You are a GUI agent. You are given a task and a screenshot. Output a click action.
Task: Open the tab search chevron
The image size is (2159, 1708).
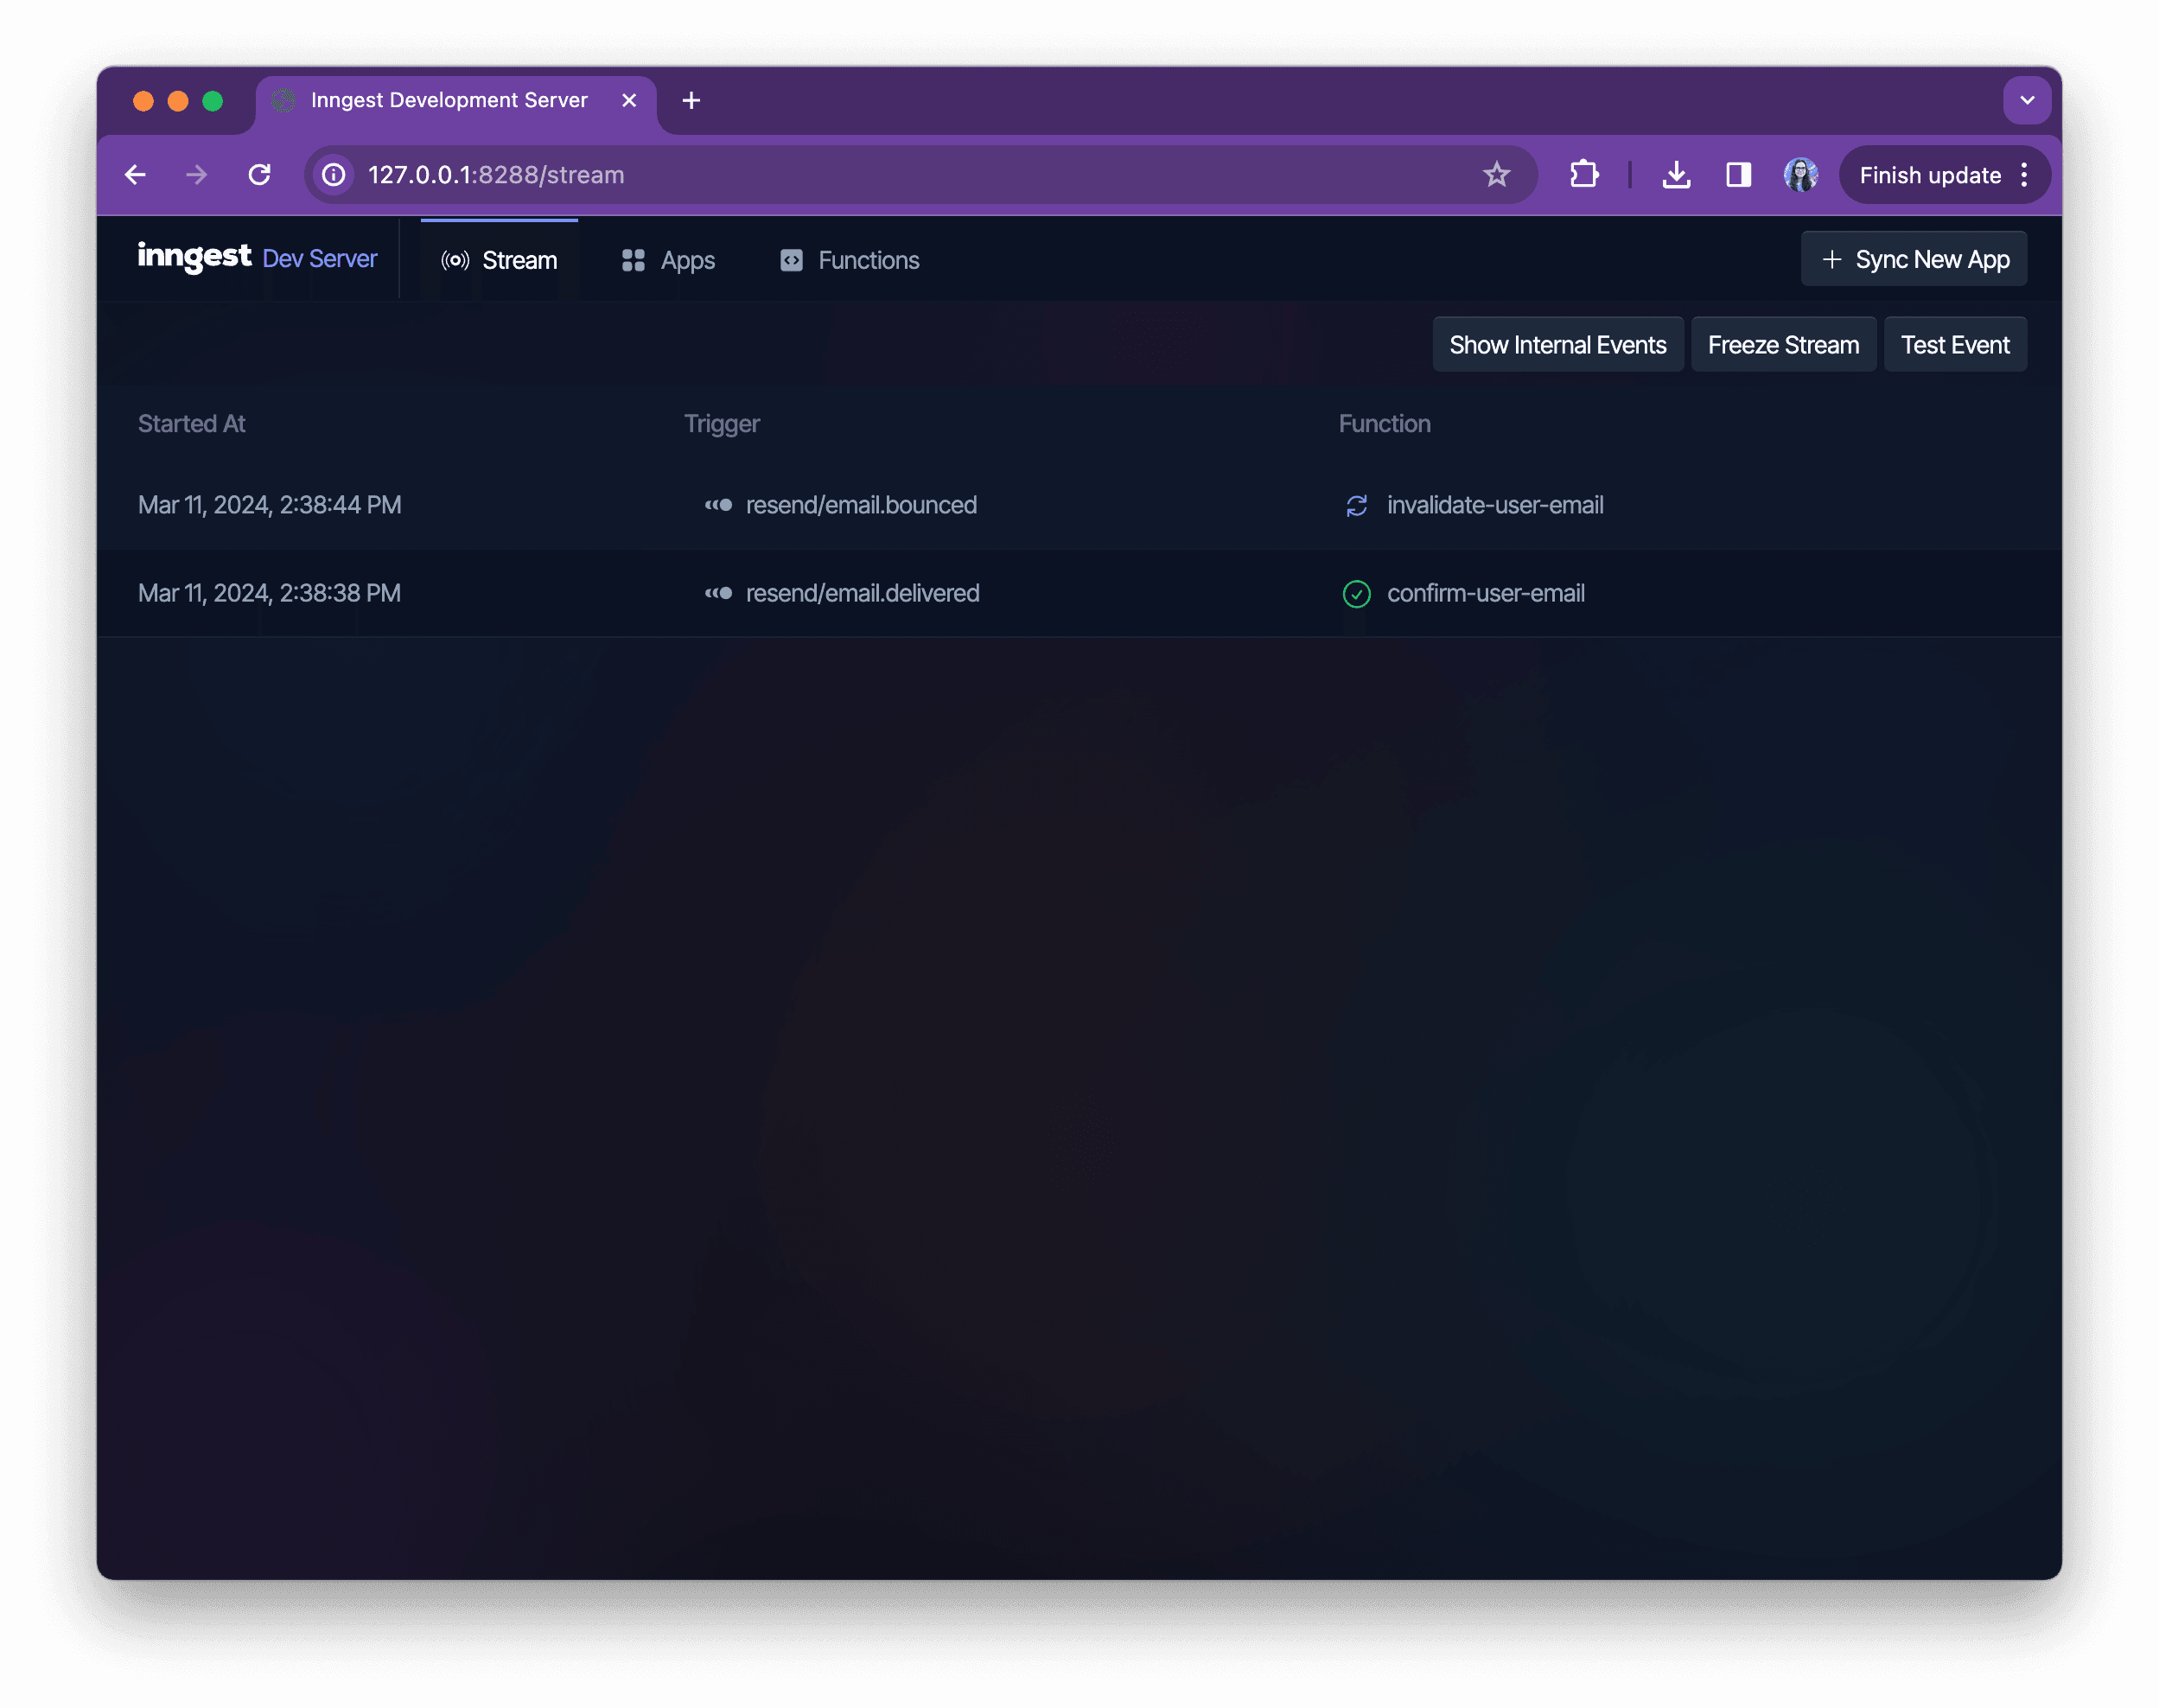point(2027,100)
